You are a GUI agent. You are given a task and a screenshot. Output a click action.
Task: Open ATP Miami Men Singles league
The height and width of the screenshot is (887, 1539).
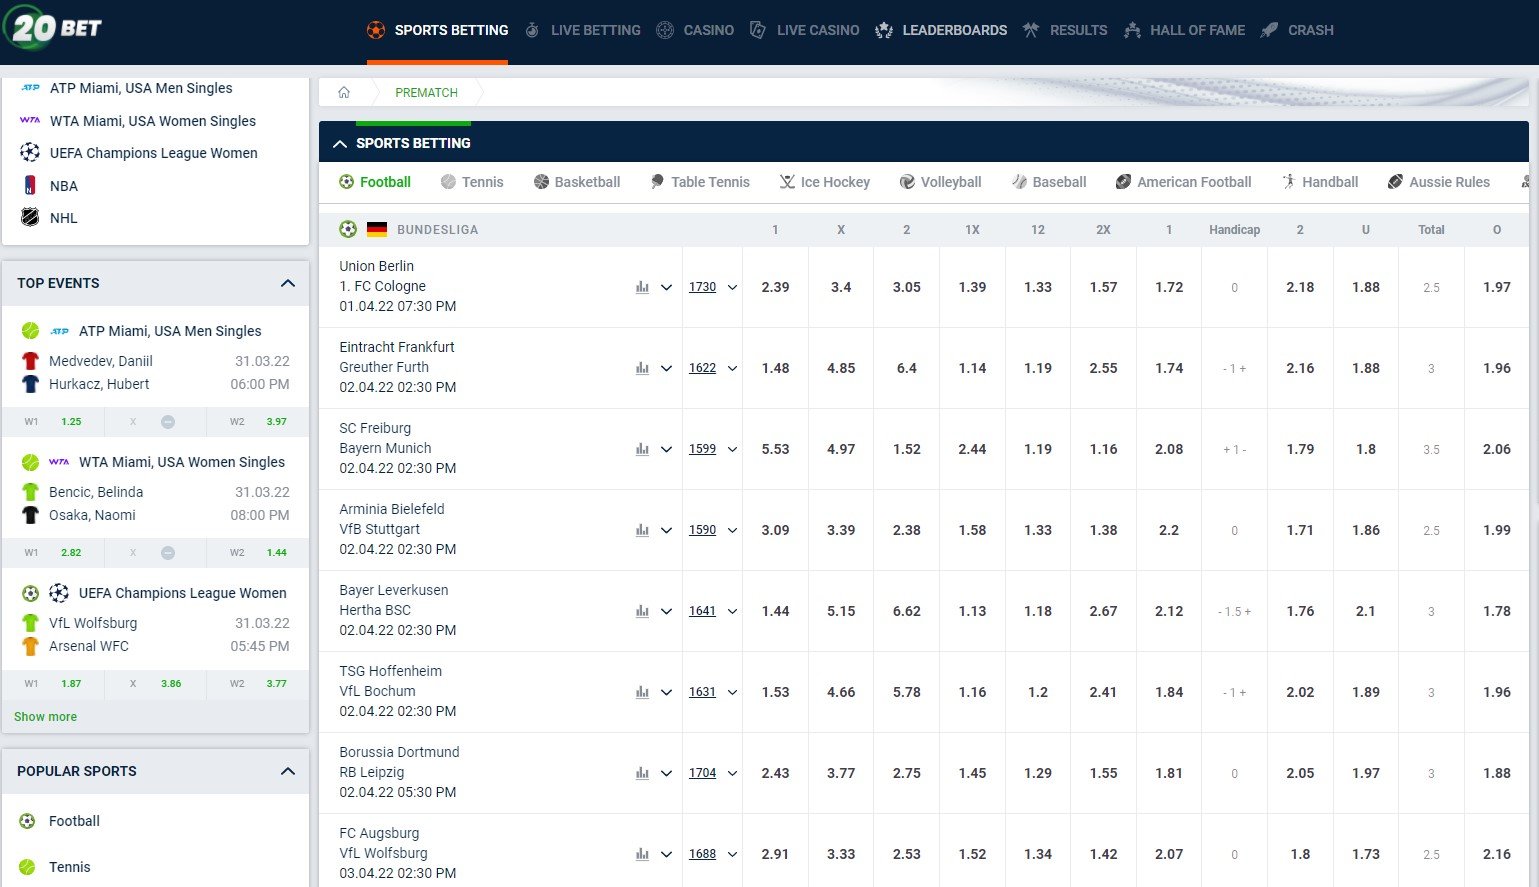click(141, 88)
